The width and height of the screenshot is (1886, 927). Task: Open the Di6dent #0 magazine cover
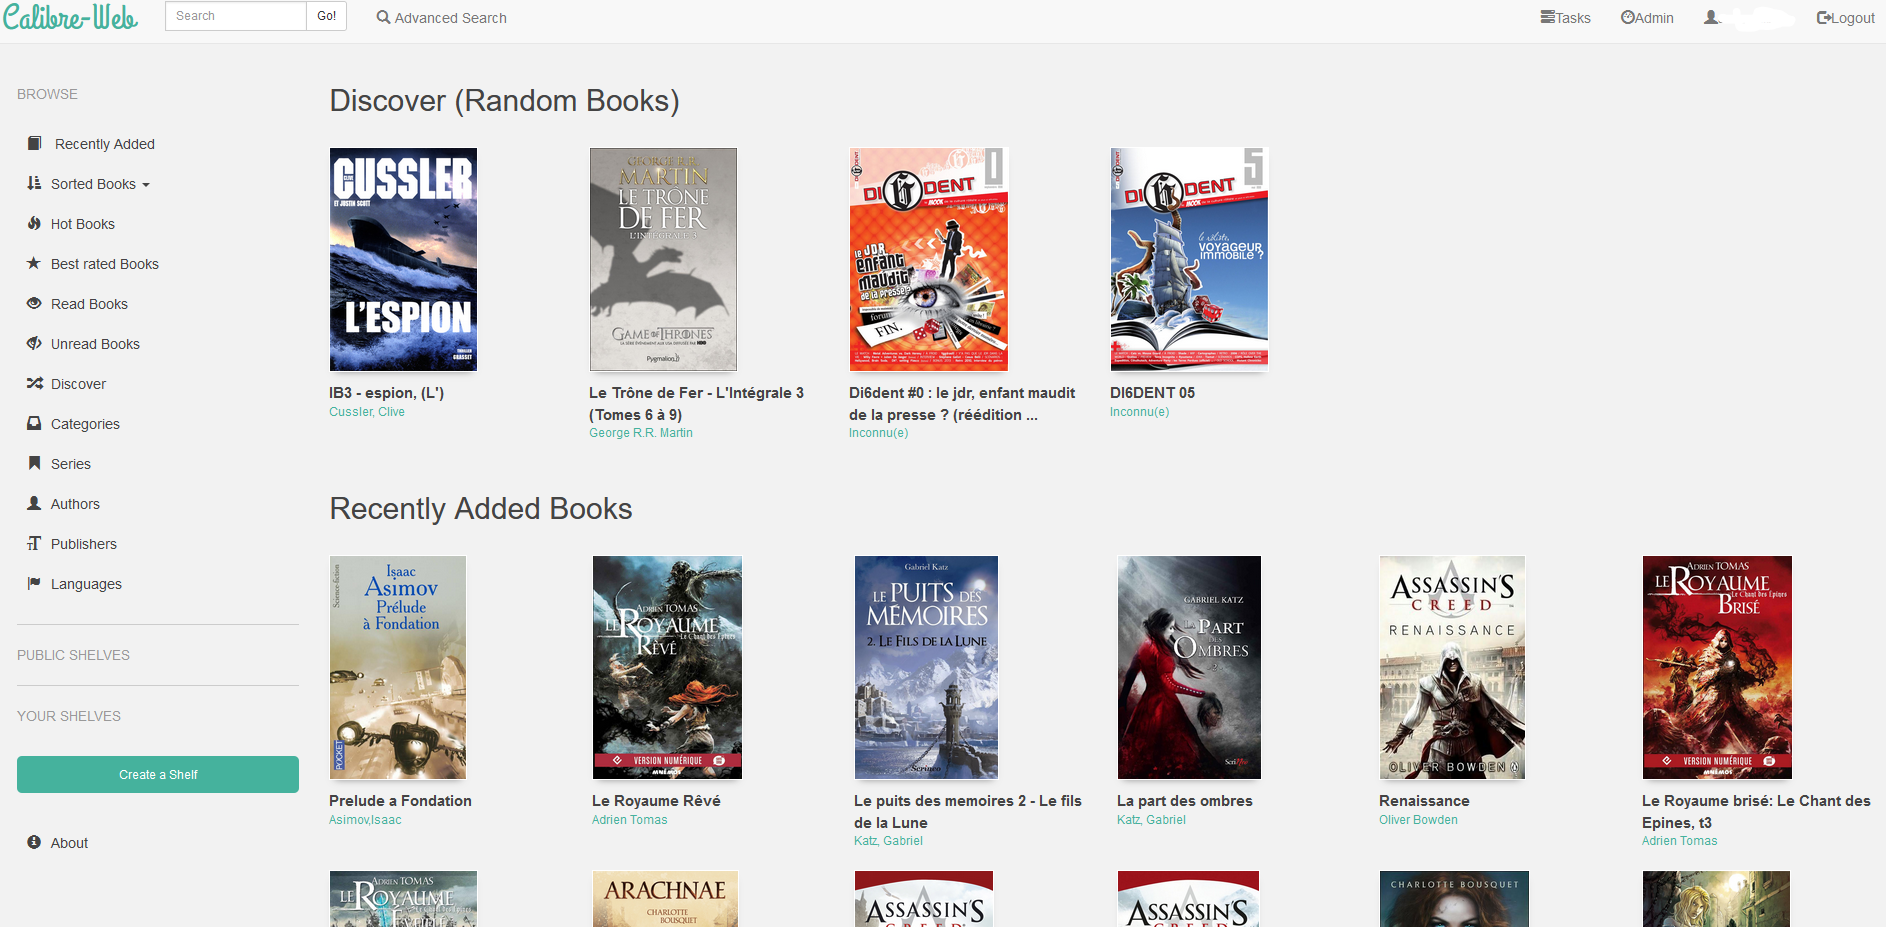tap(928, 260)
